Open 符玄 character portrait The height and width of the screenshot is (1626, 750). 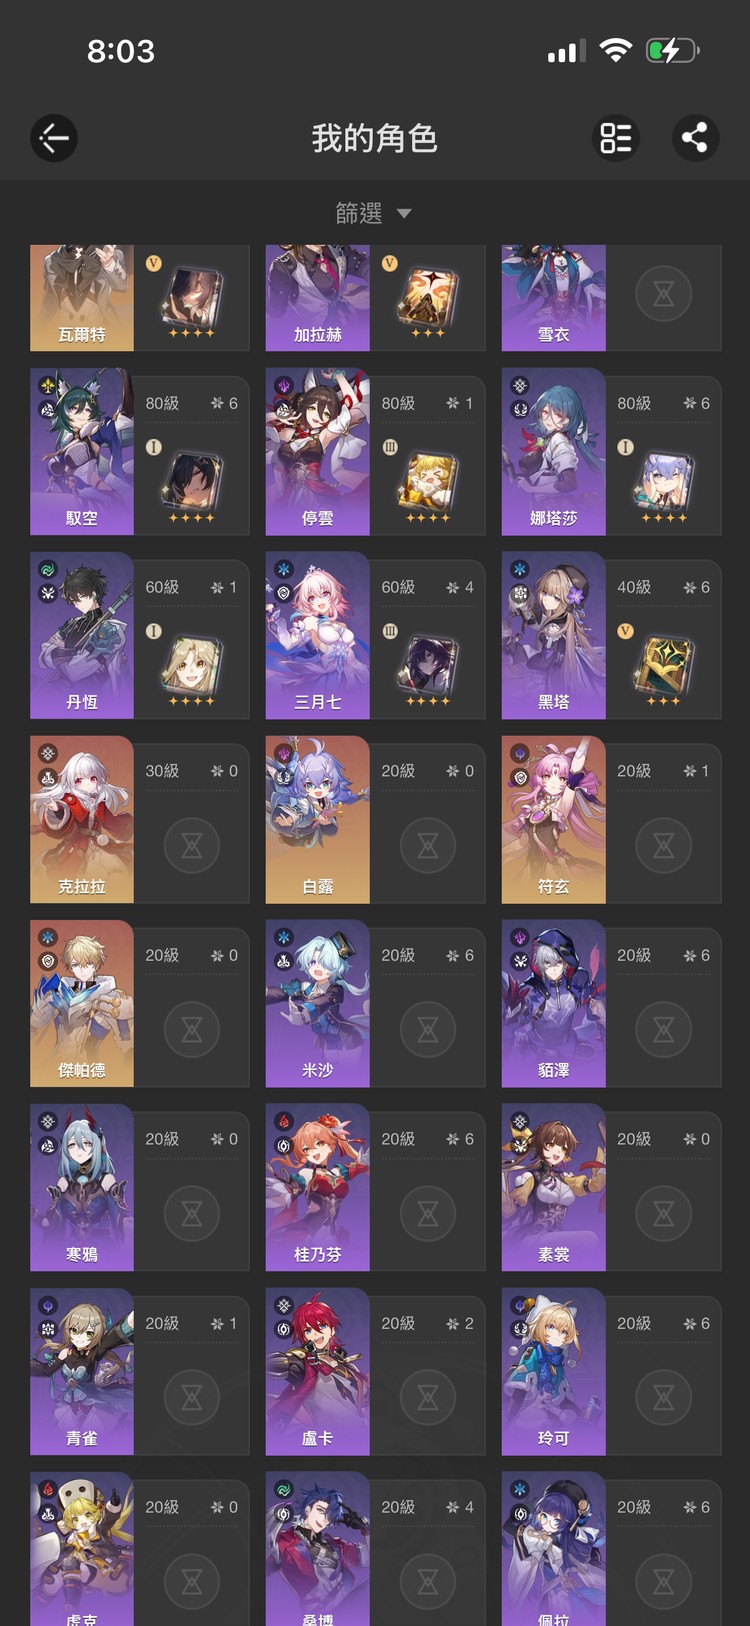(x=553, y=819)
